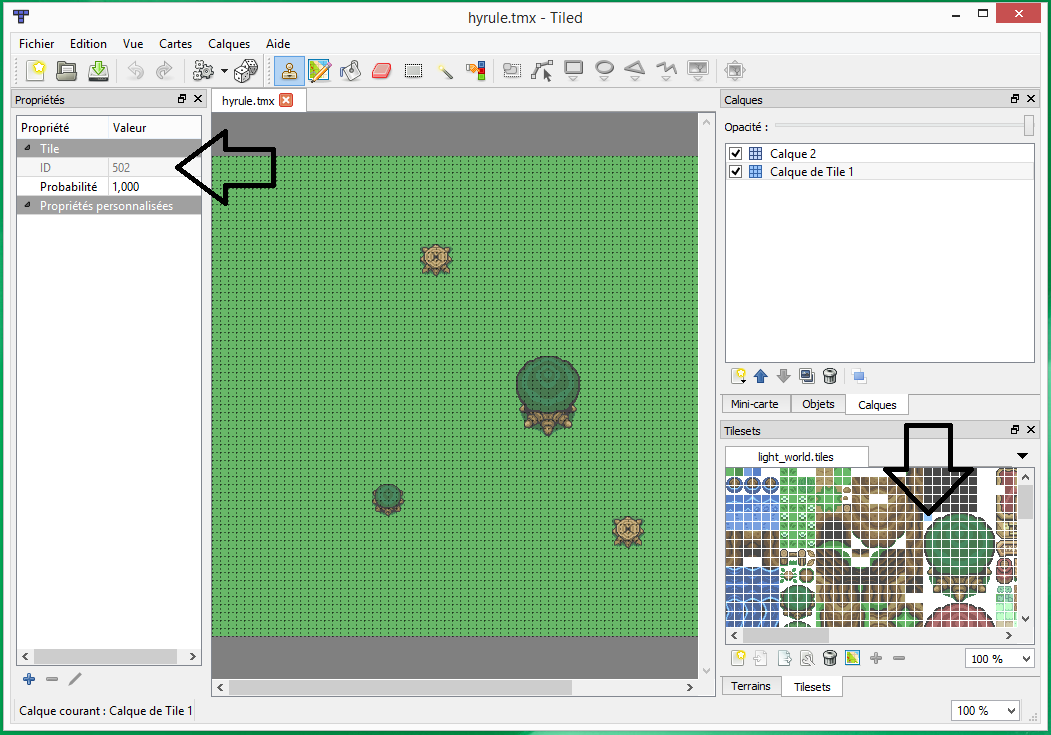Open the Calques menu
Viewport: 1051px width, 735px height.
[229, 44]
